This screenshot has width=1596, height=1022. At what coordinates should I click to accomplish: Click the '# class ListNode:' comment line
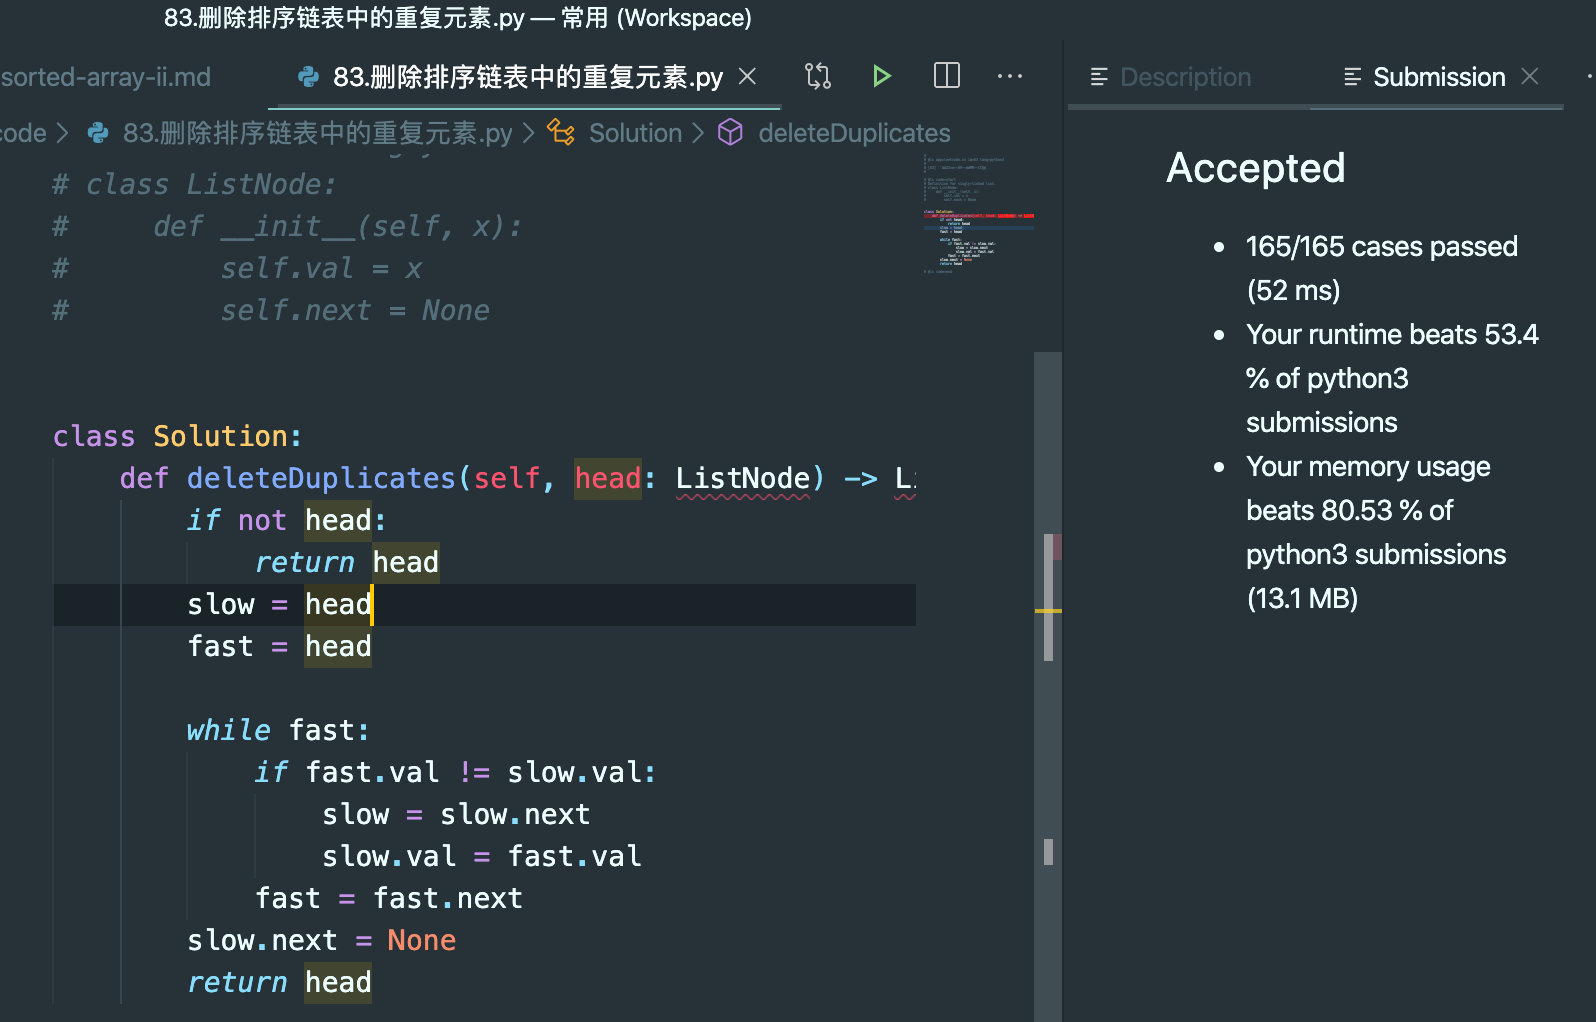(195, 184)
